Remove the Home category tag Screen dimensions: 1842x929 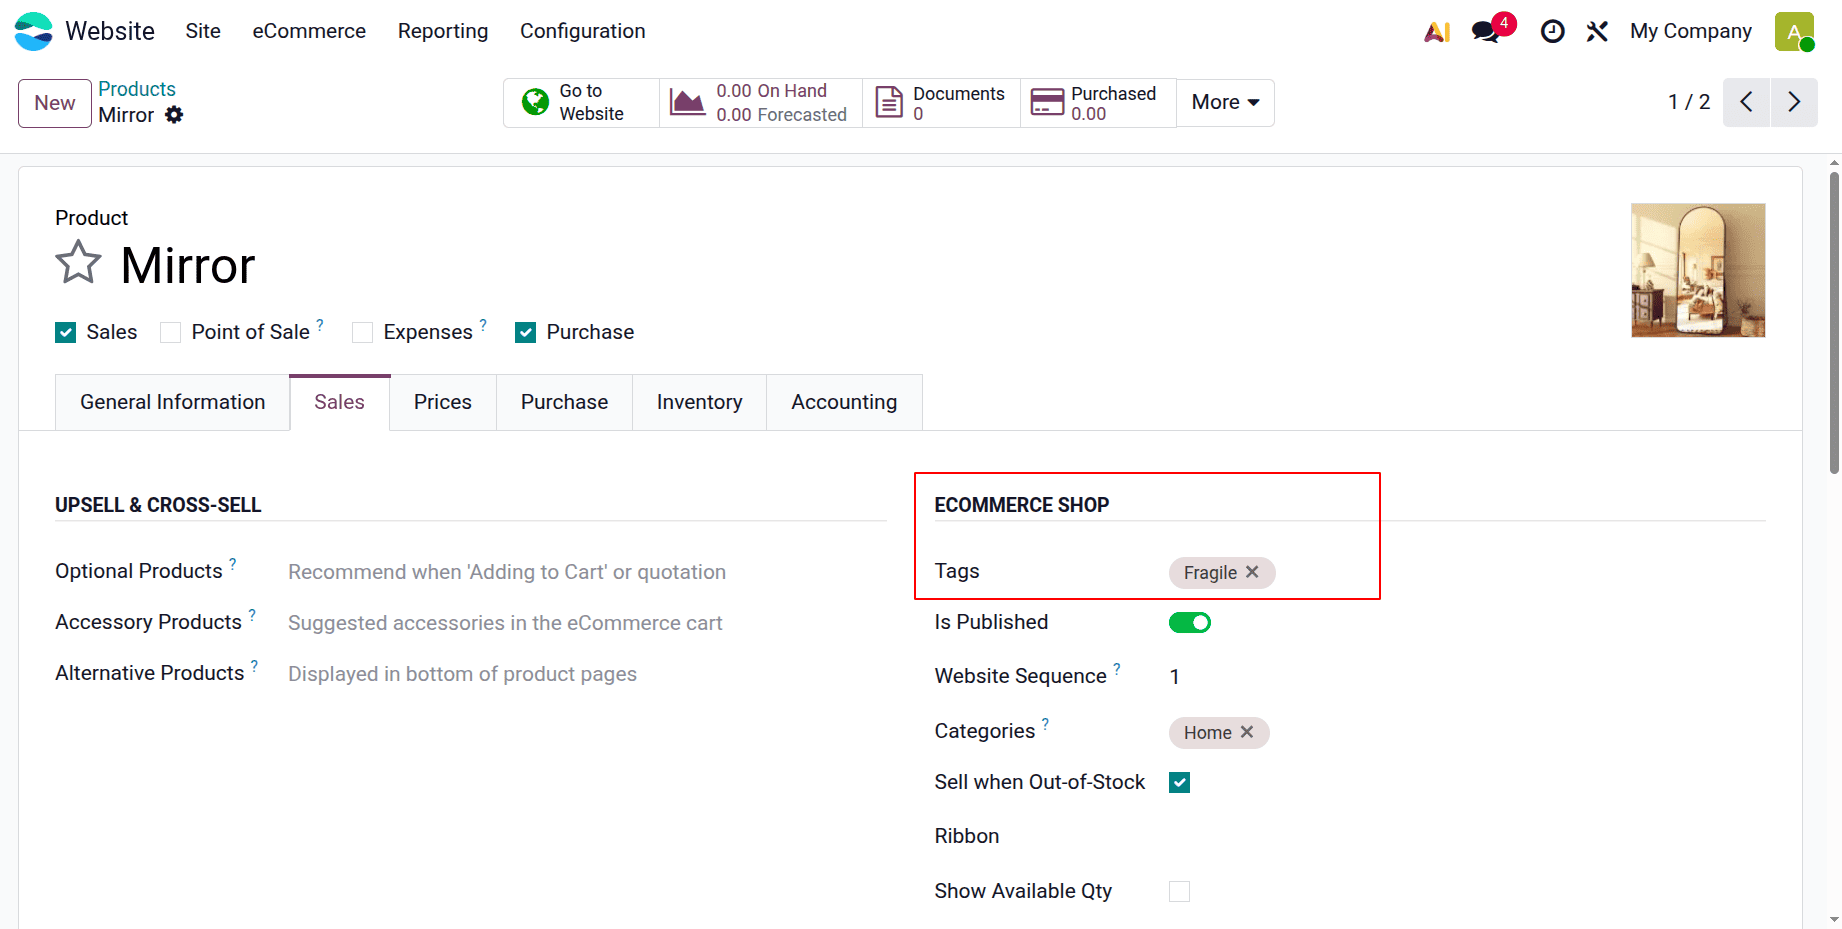pyautogui.click(x=1247, y=732)
